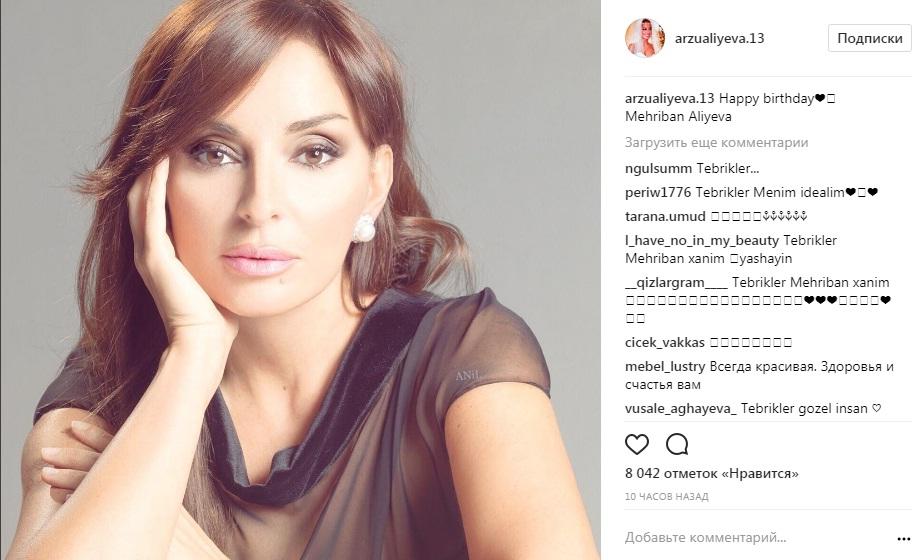Load more comments via Загрузить еще комментарии
Image resolution: width=916 pixels, height=560 pixels.
point(716,142)
